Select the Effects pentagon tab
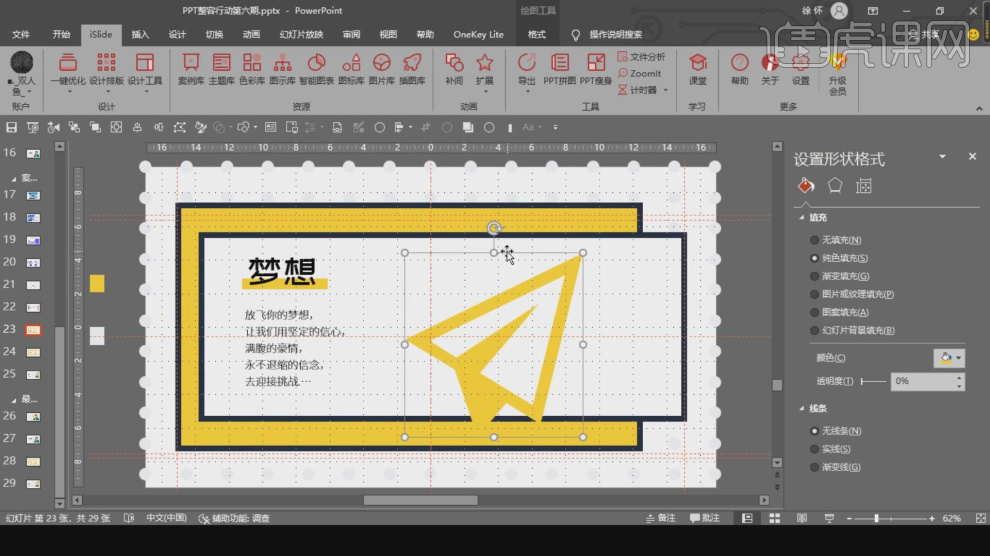This screenshot has height=556, width=990. (x=835, y=186)
